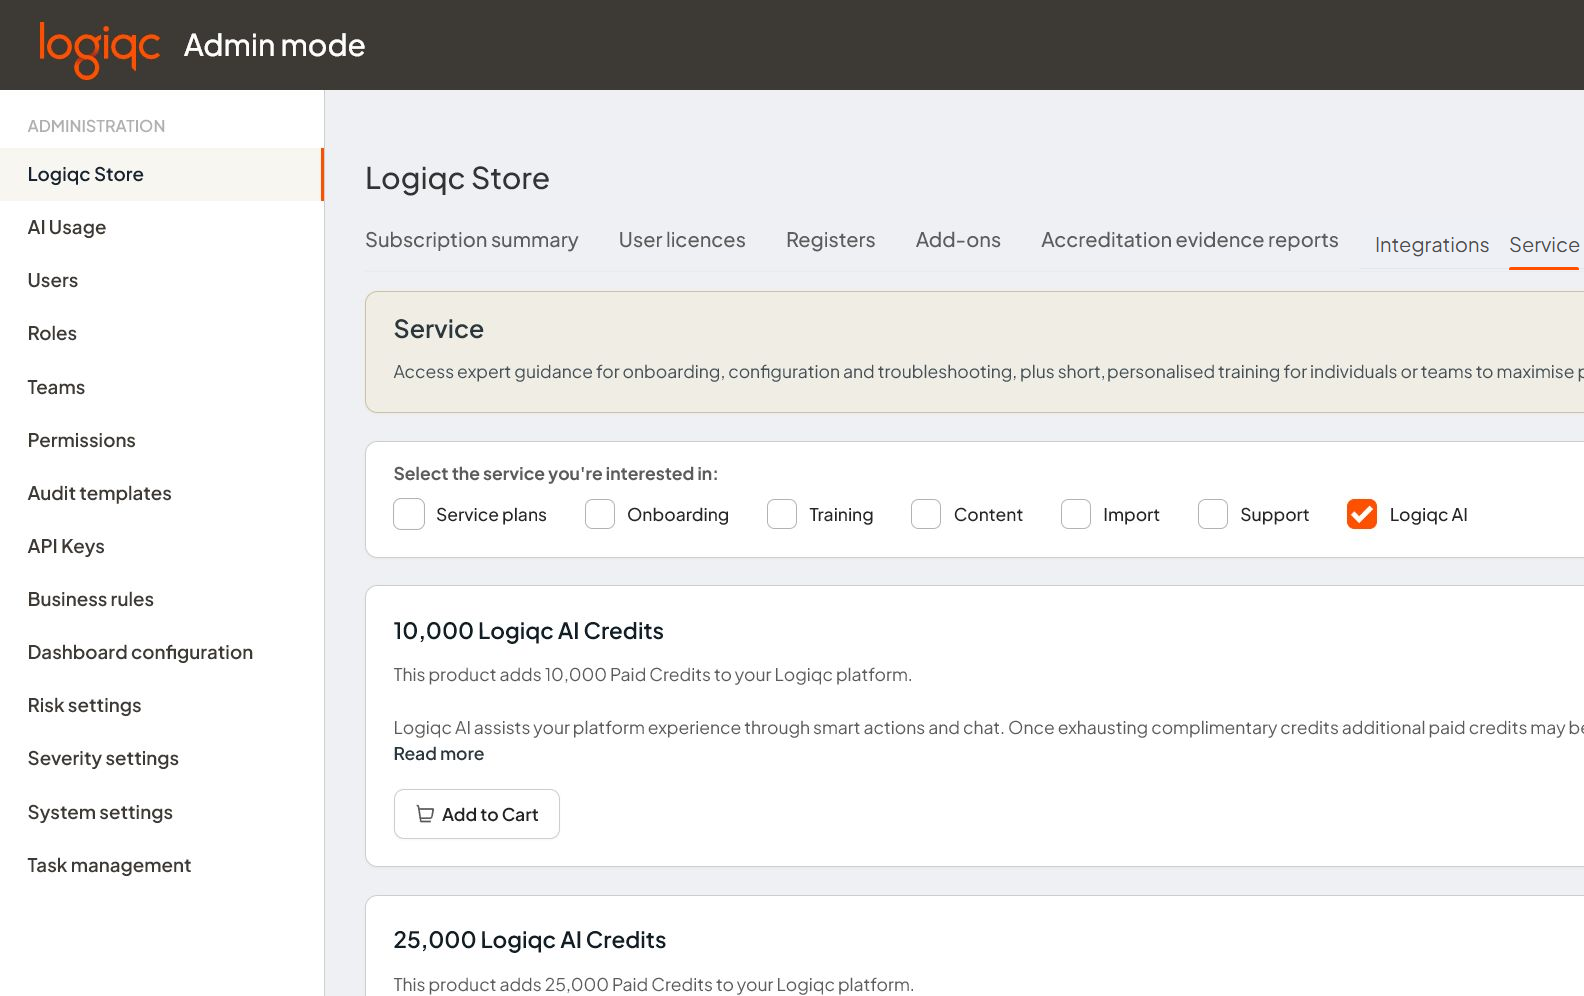Screen dimensions: 1584x996
Task: Switch to Accreditation evidence reports tab
Action: tap(1189, 240)
